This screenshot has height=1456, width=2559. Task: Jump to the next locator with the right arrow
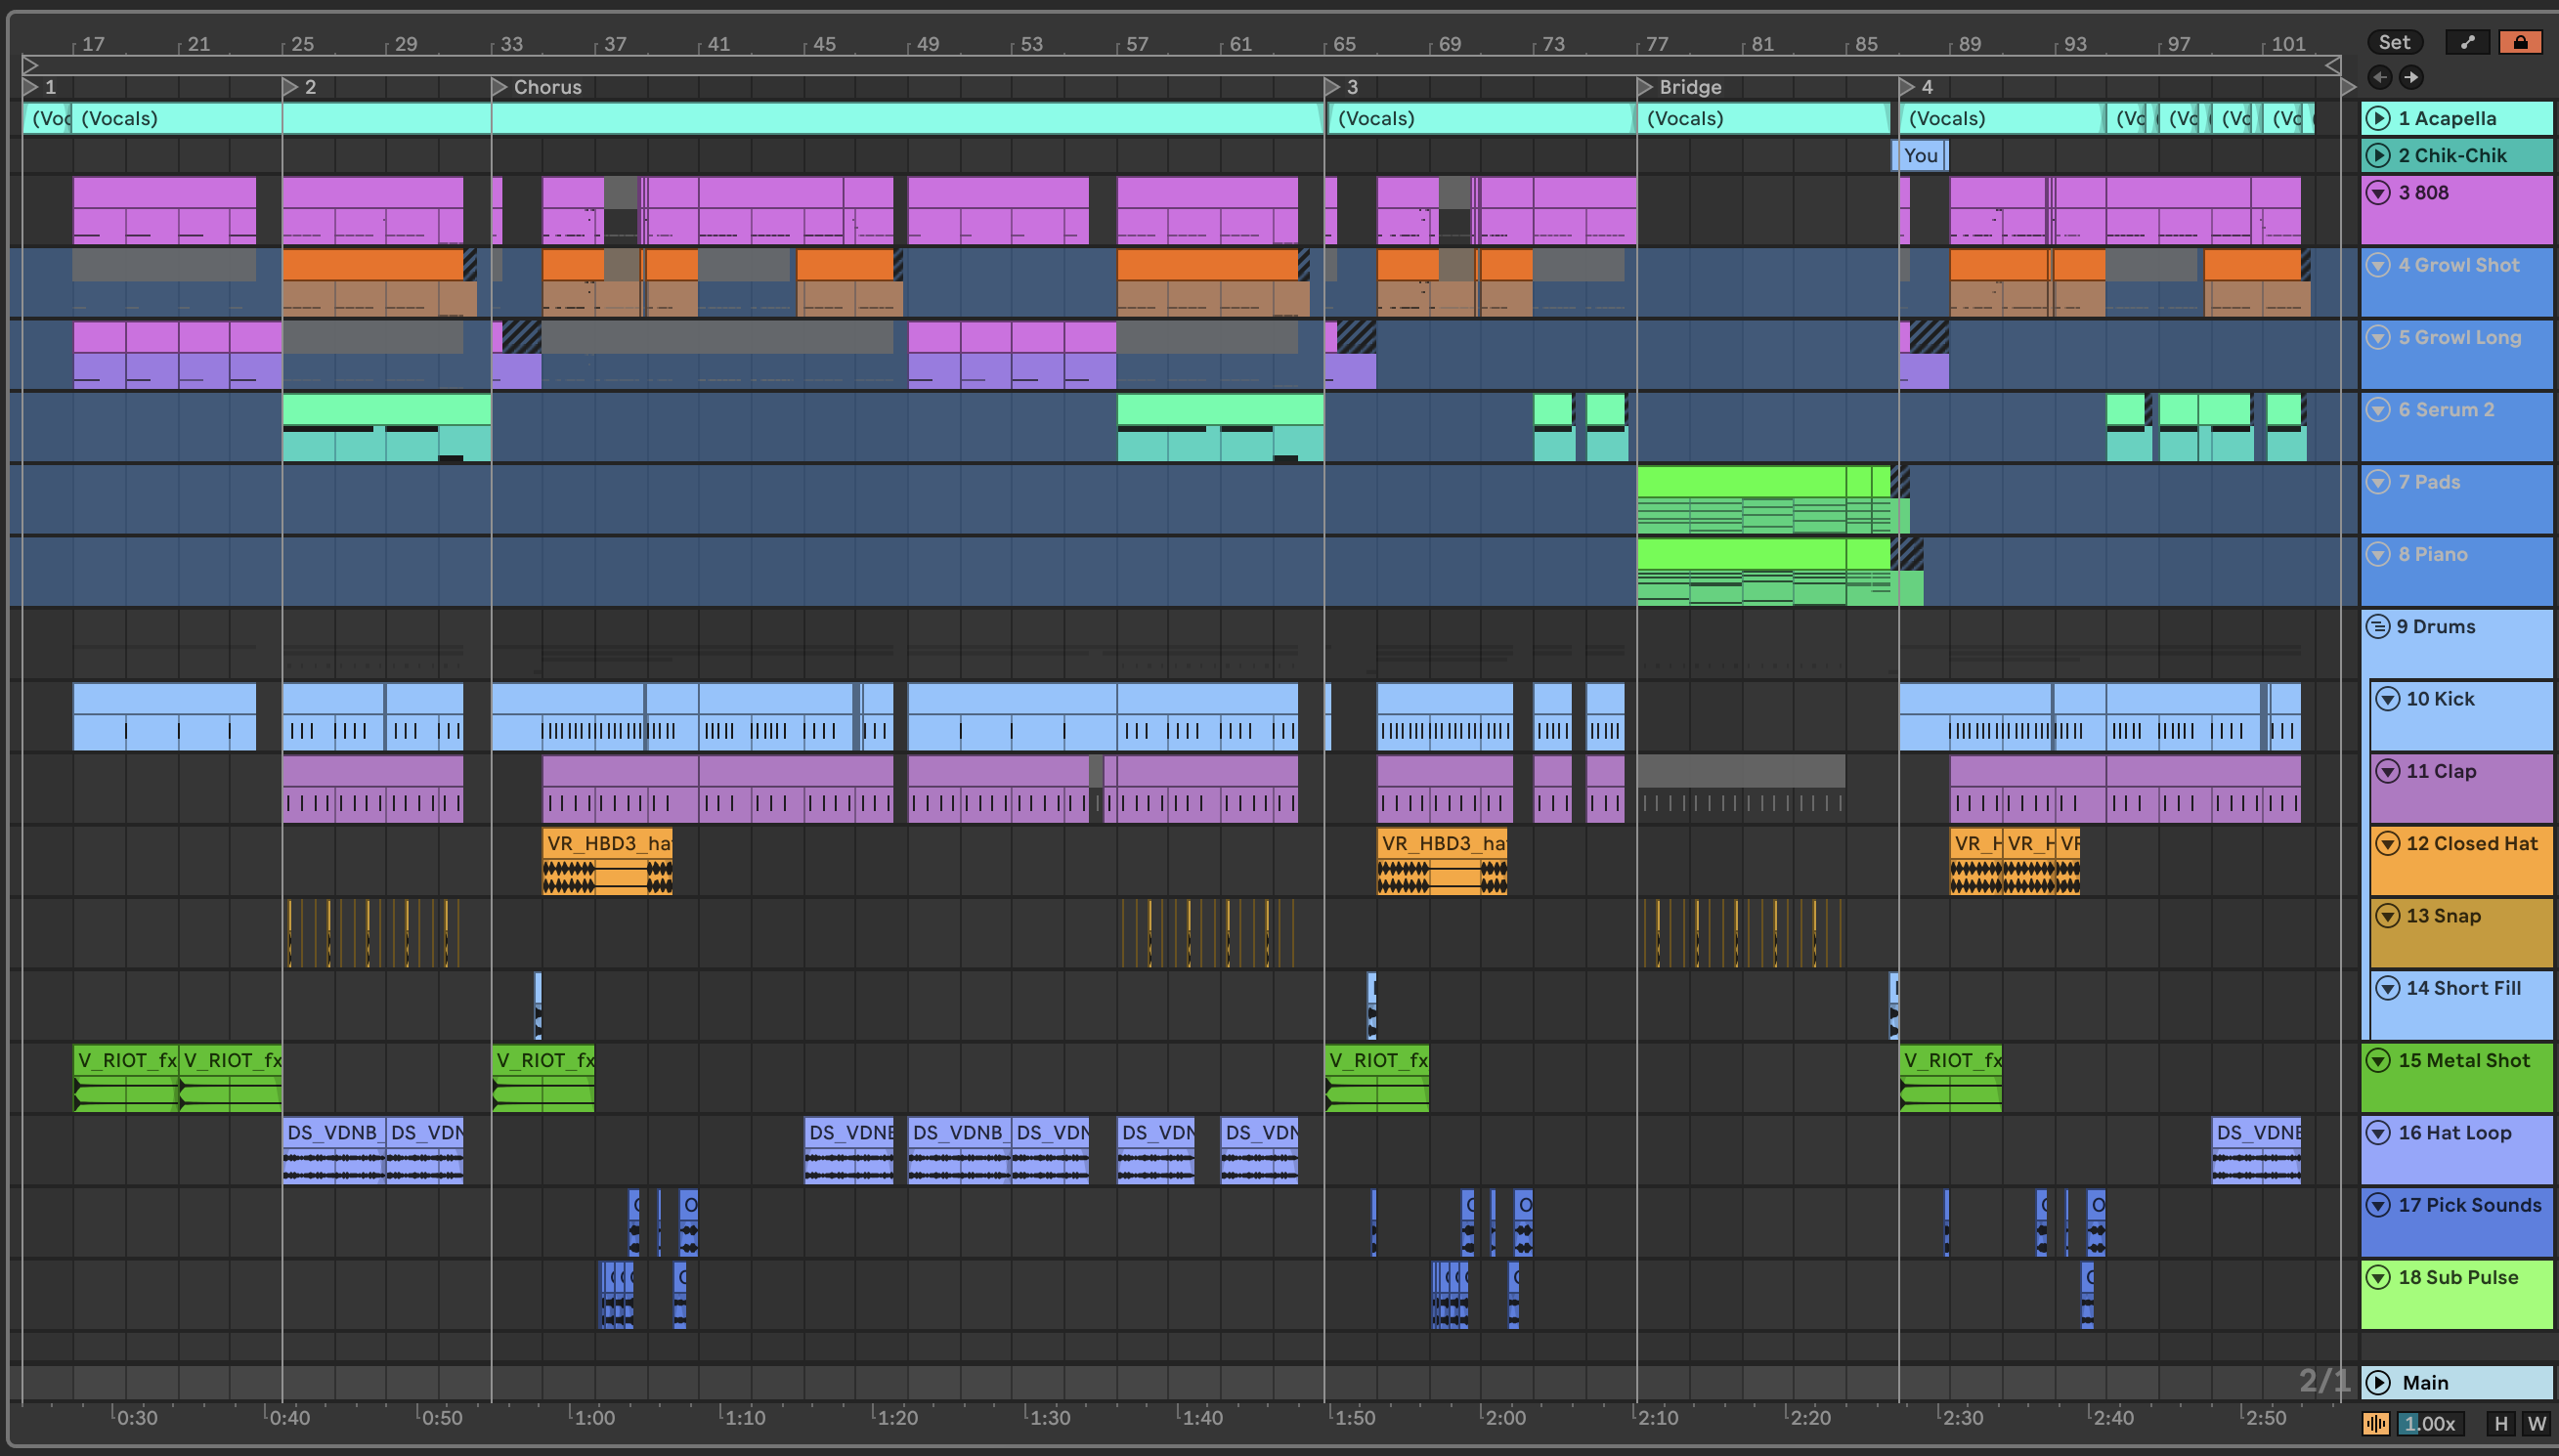(2411, 77)
